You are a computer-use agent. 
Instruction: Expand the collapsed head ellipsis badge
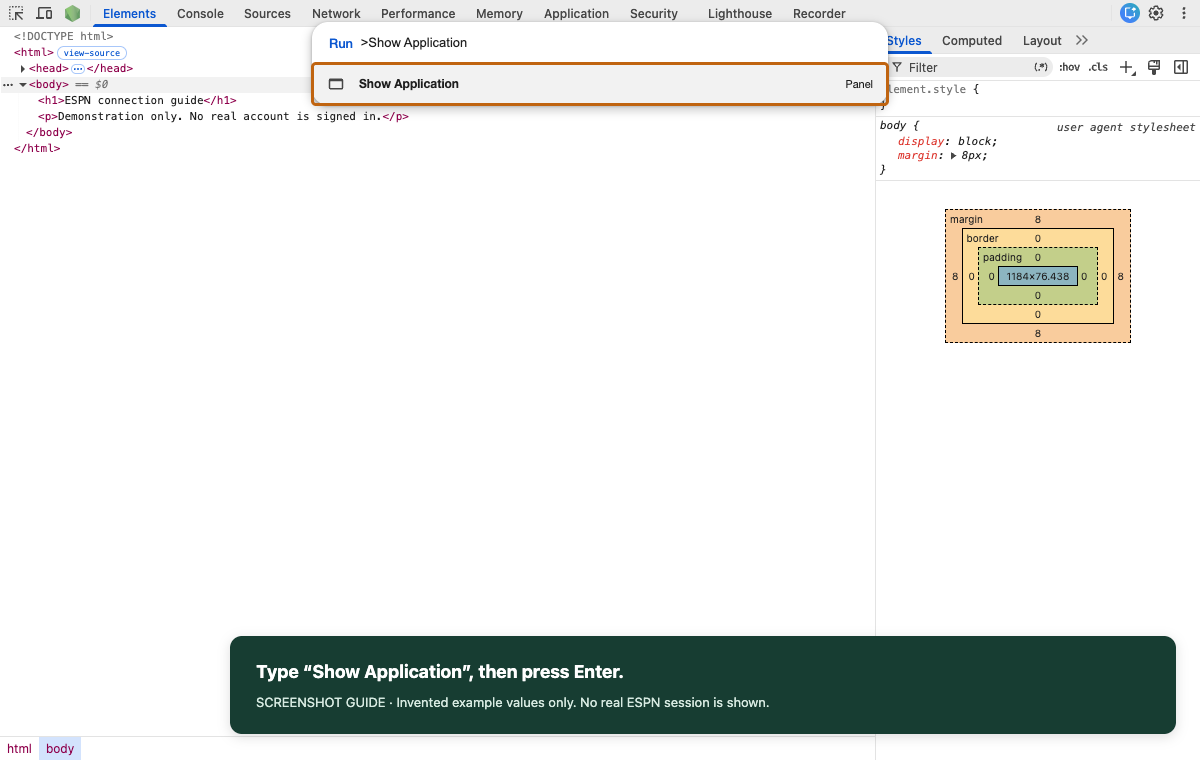tap(78, 68)
